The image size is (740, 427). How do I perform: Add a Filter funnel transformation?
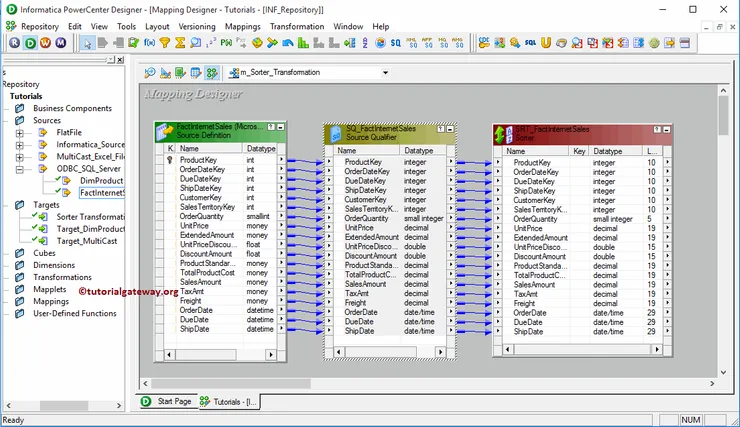click(165, 43)
